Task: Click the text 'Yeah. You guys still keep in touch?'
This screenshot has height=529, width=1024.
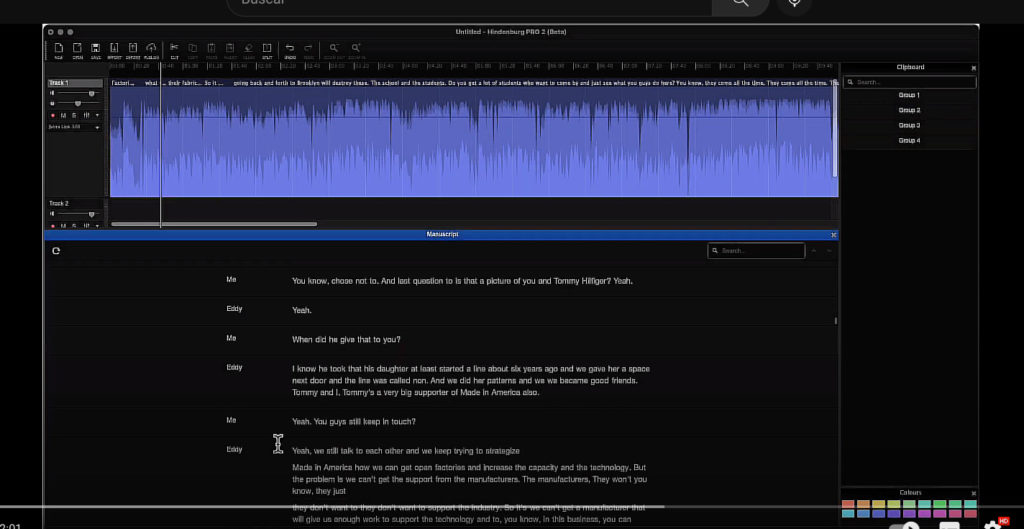Action: click(353, 422)
